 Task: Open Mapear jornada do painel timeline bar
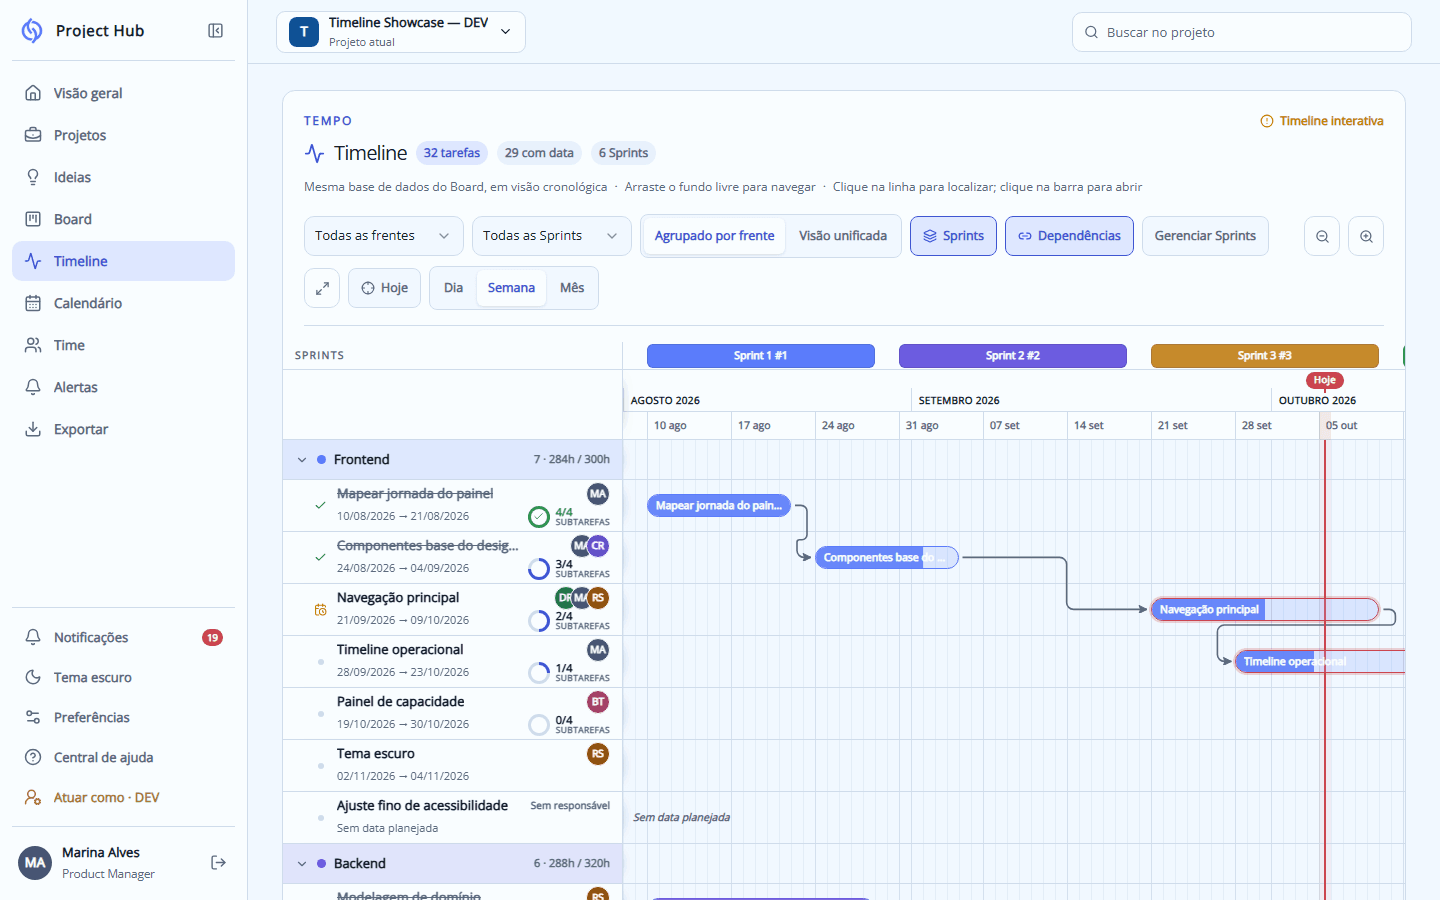tap(719, 506)
